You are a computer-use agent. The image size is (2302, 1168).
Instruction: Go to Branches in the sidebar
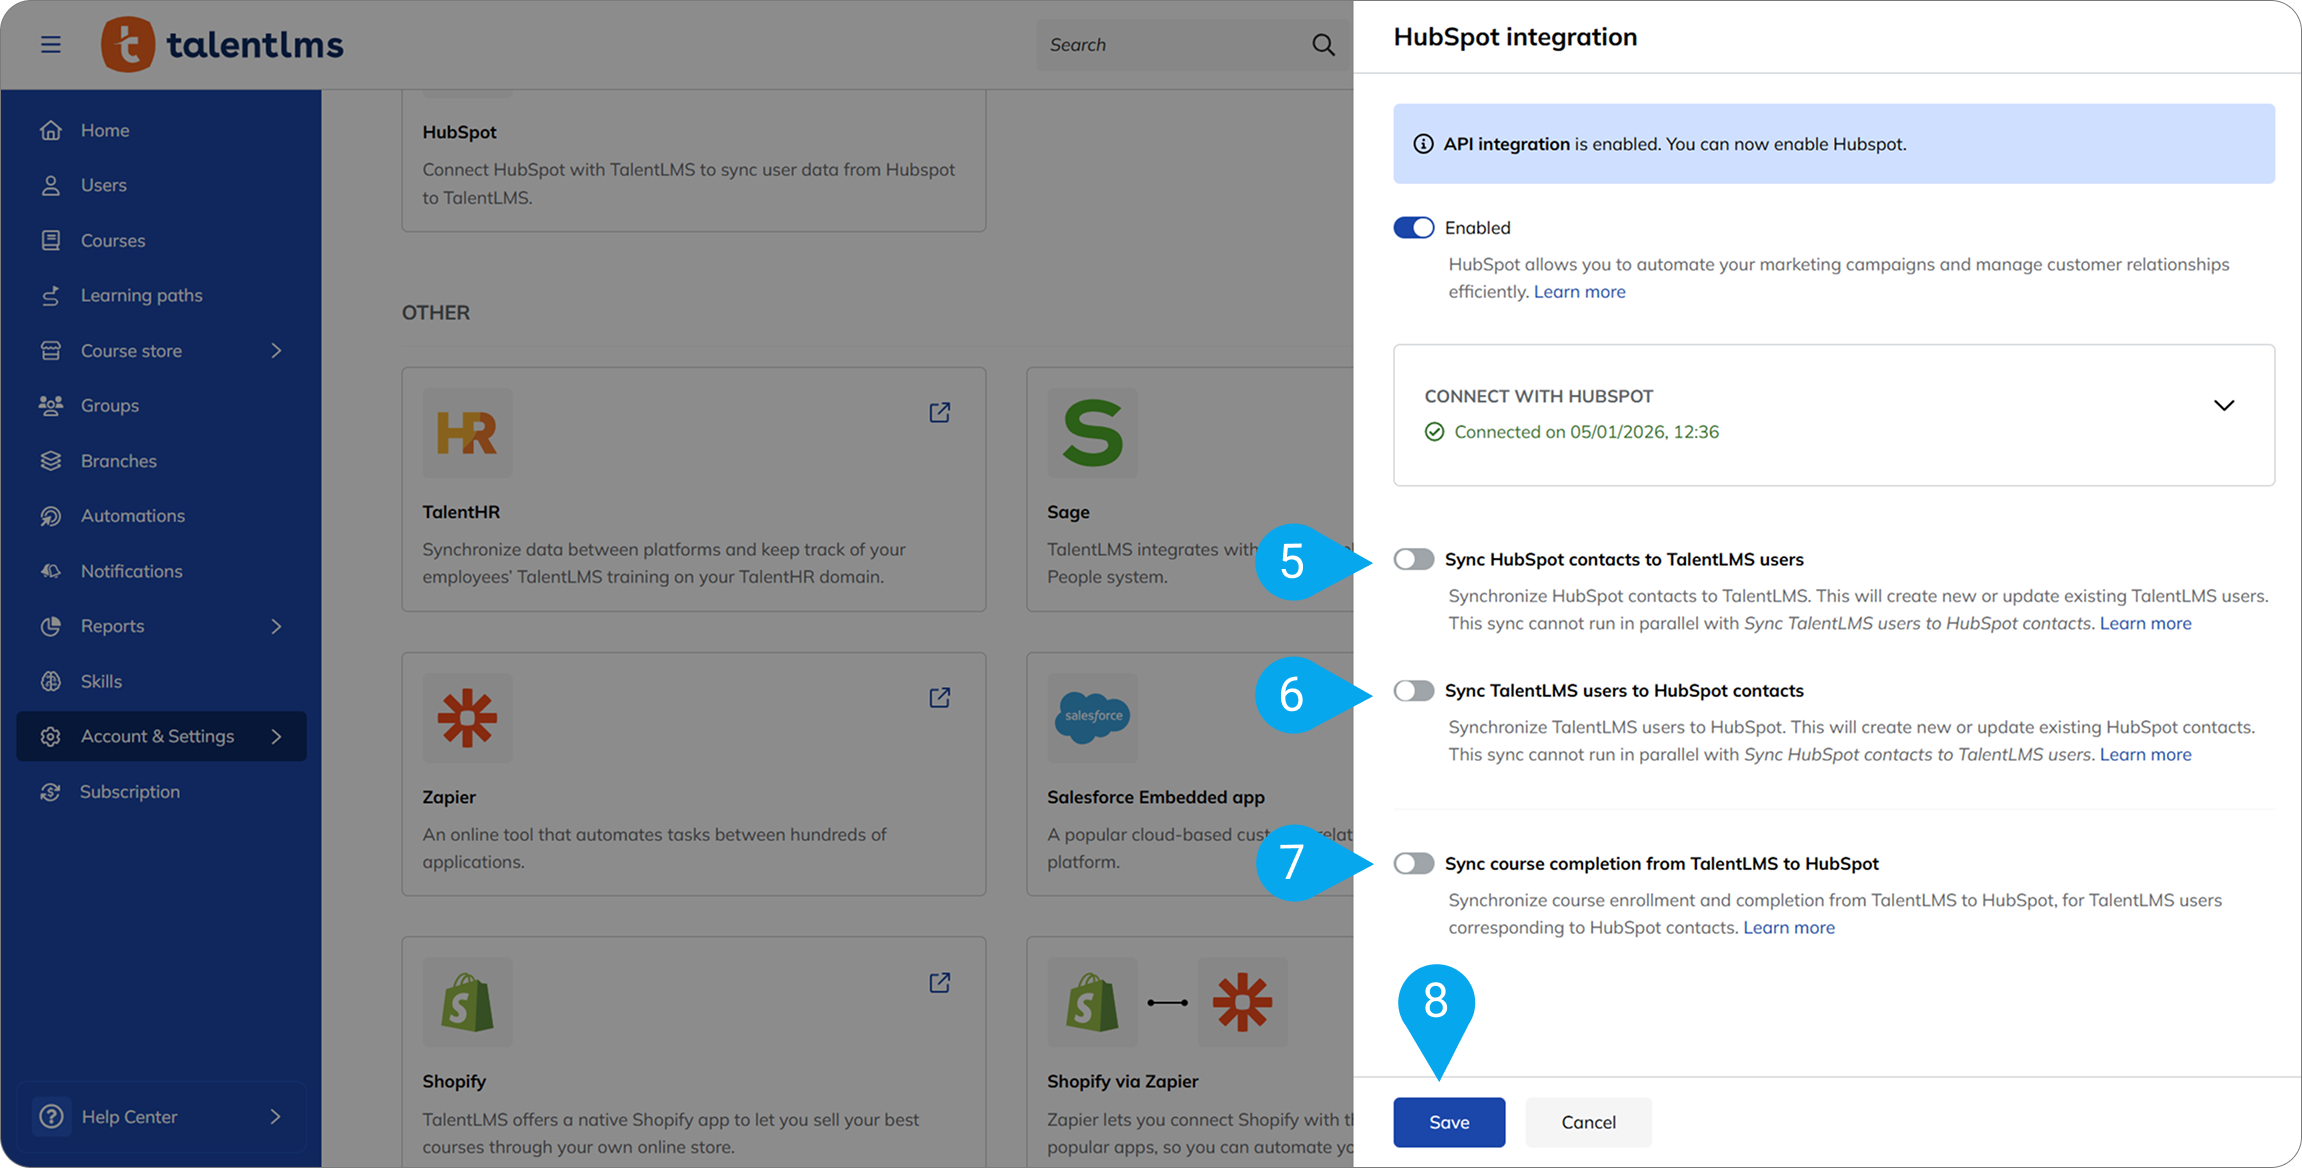pos(118,461)
